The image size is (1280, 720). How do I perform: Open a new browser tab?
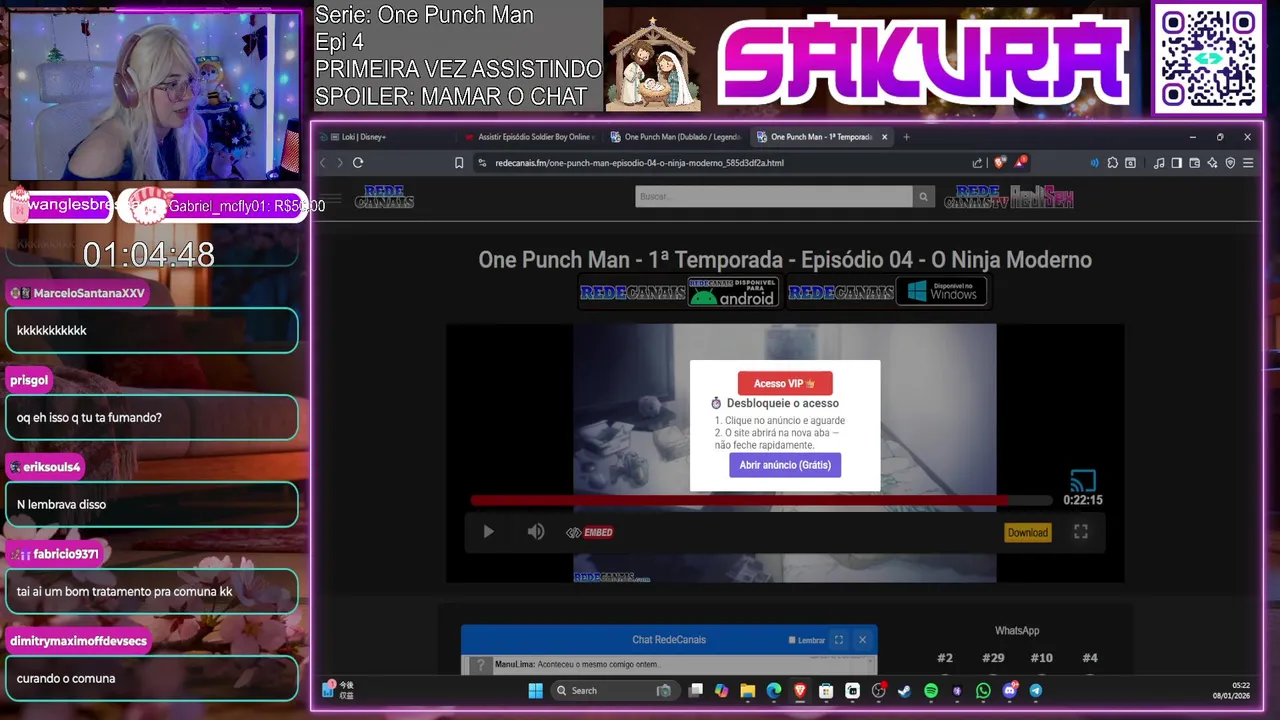[906, 137]
